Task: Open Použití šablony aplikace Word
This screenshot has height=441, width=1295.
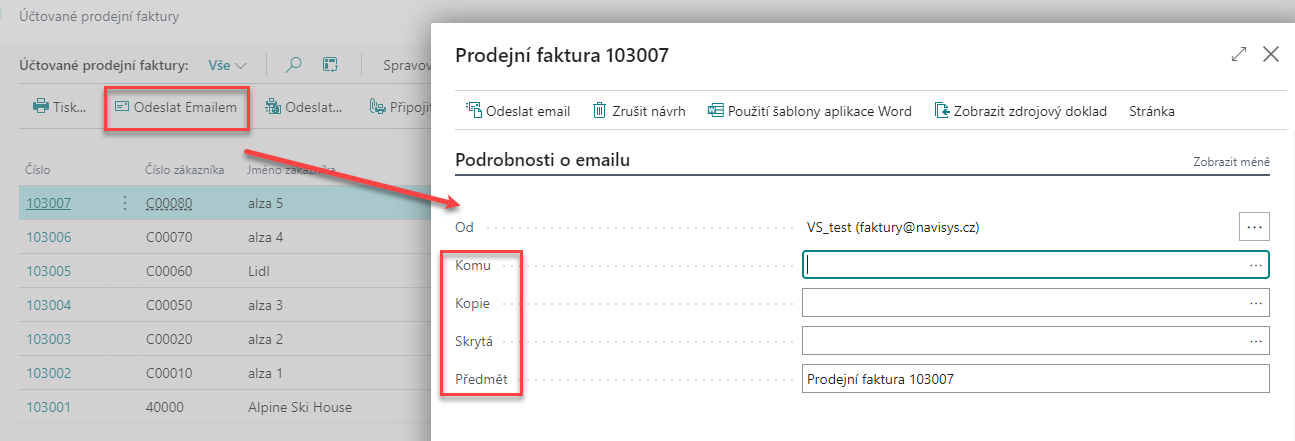Action: point(809,111)
